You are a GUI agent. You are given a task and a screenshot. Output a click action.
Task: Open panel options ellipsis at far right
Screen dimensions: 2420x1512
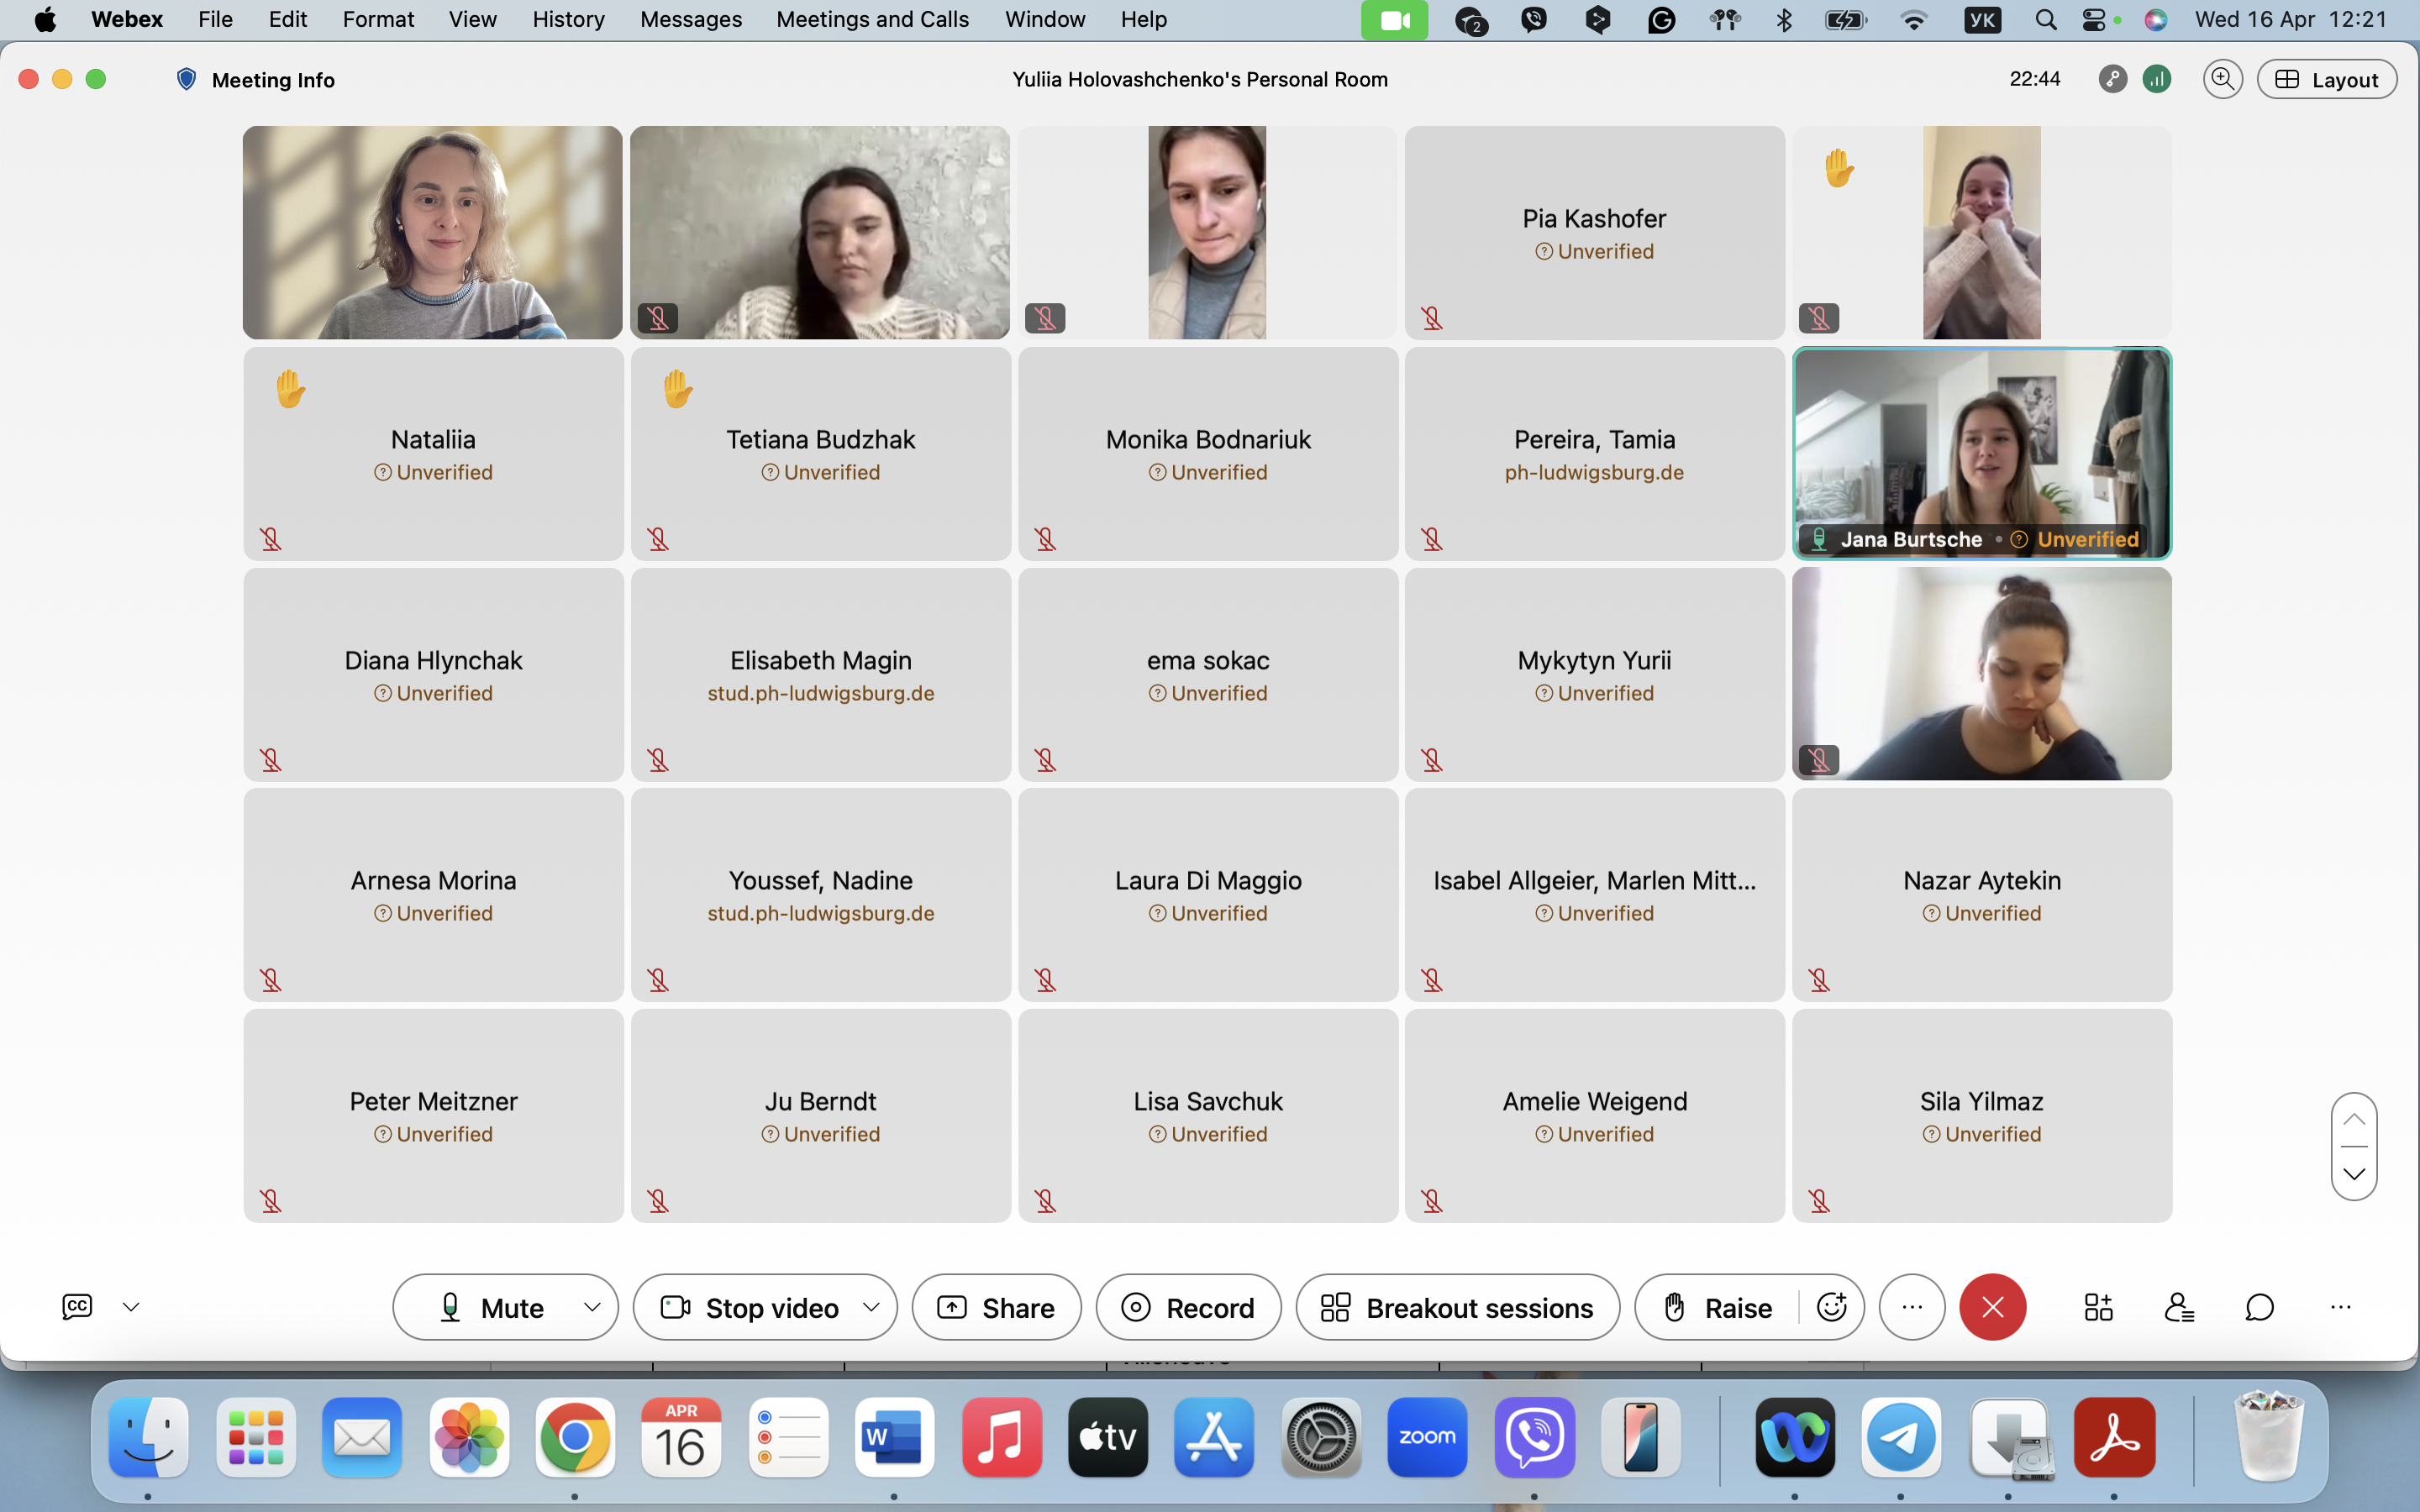pos(2340,1307)
